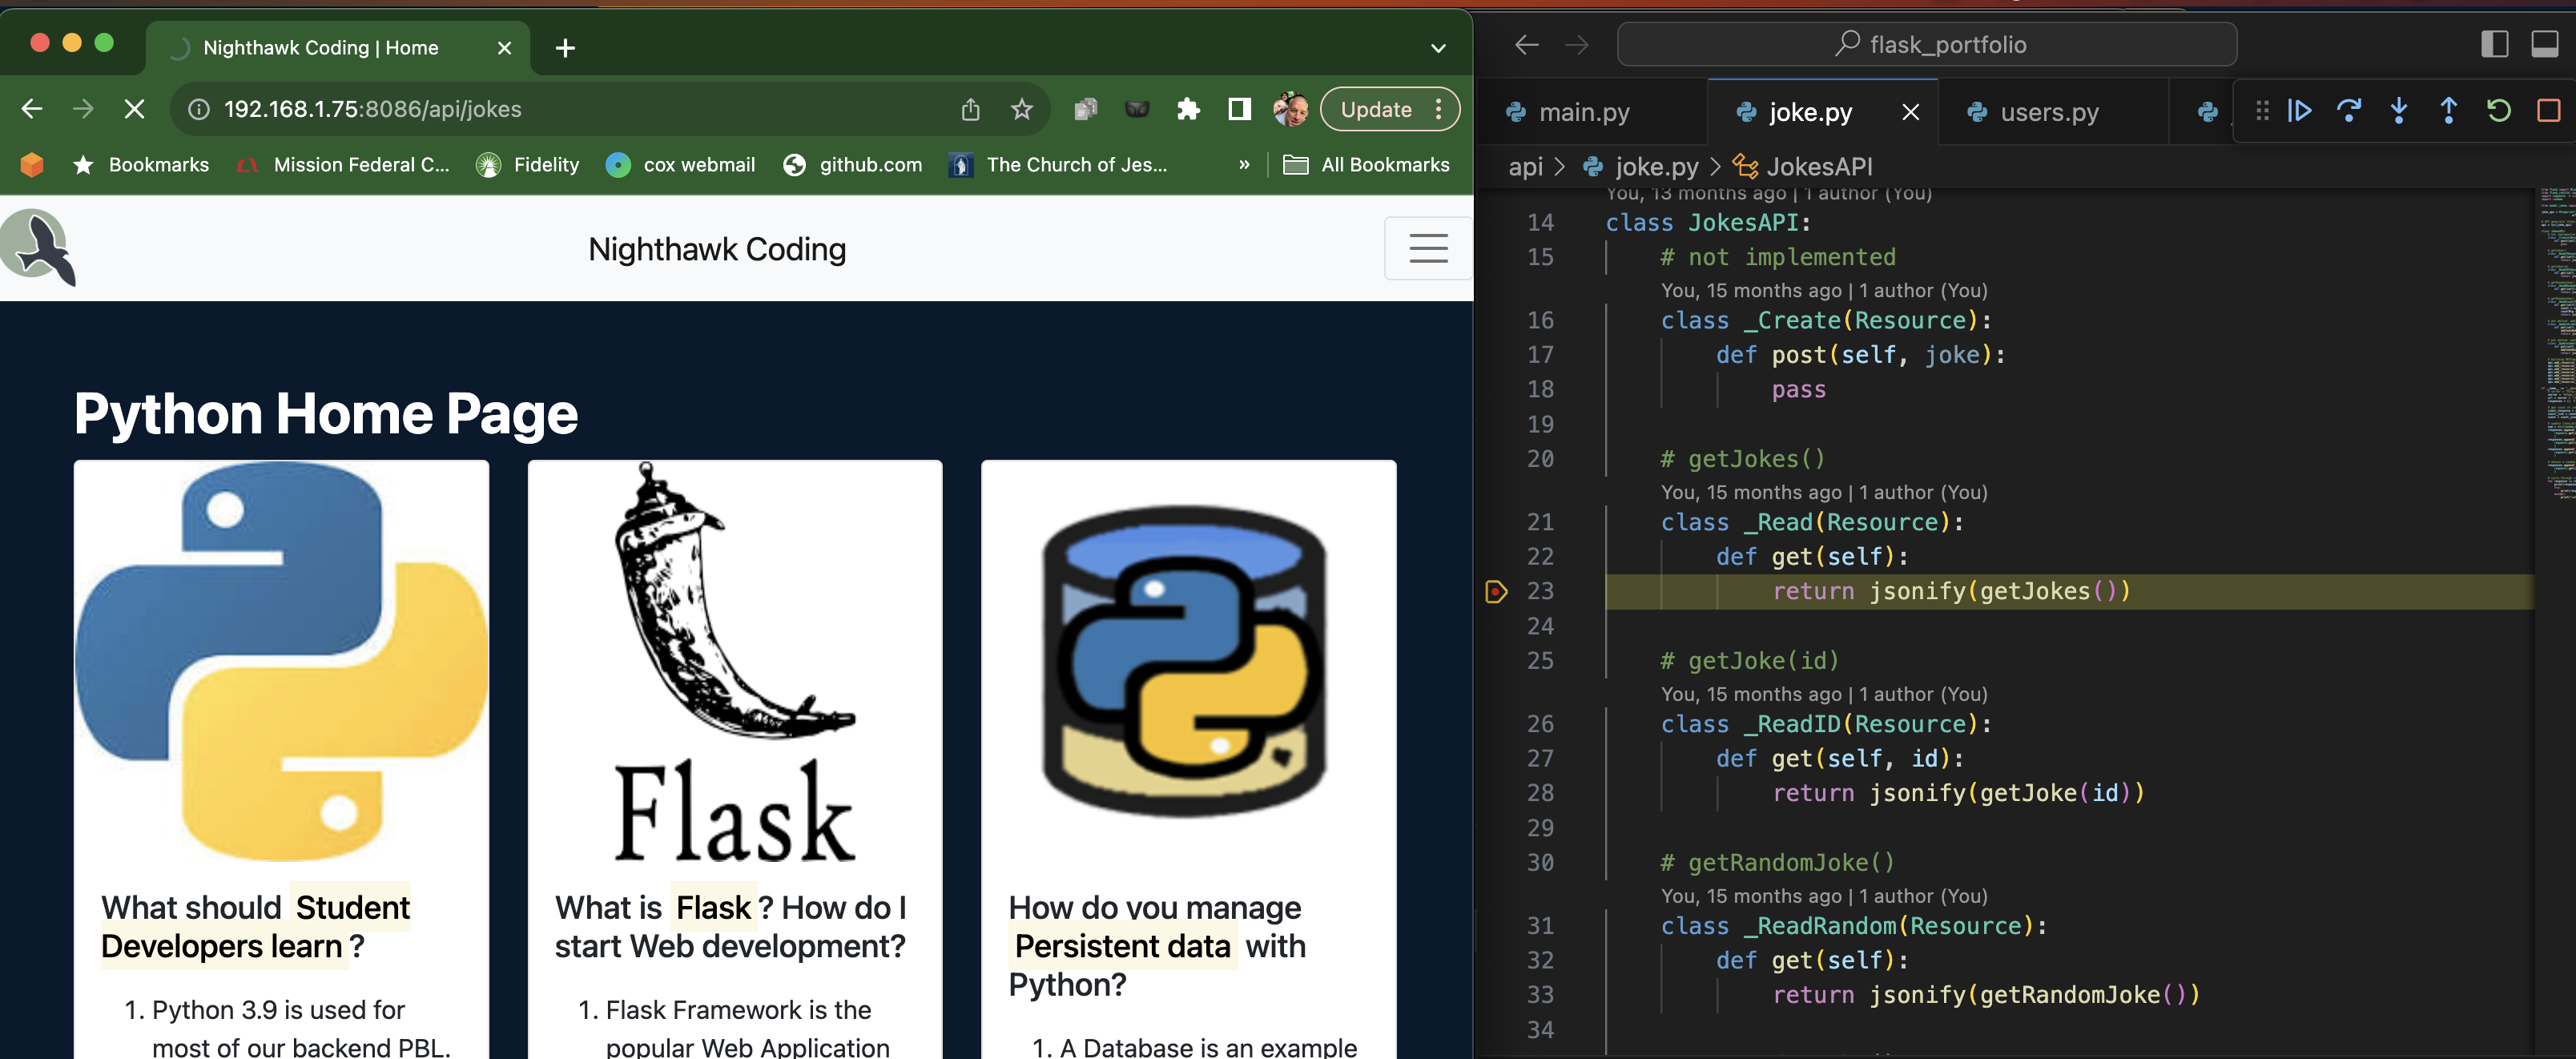Click return jsonify(getJokes()) line
2576x1059 pixels.
[x=1951, y=592]
